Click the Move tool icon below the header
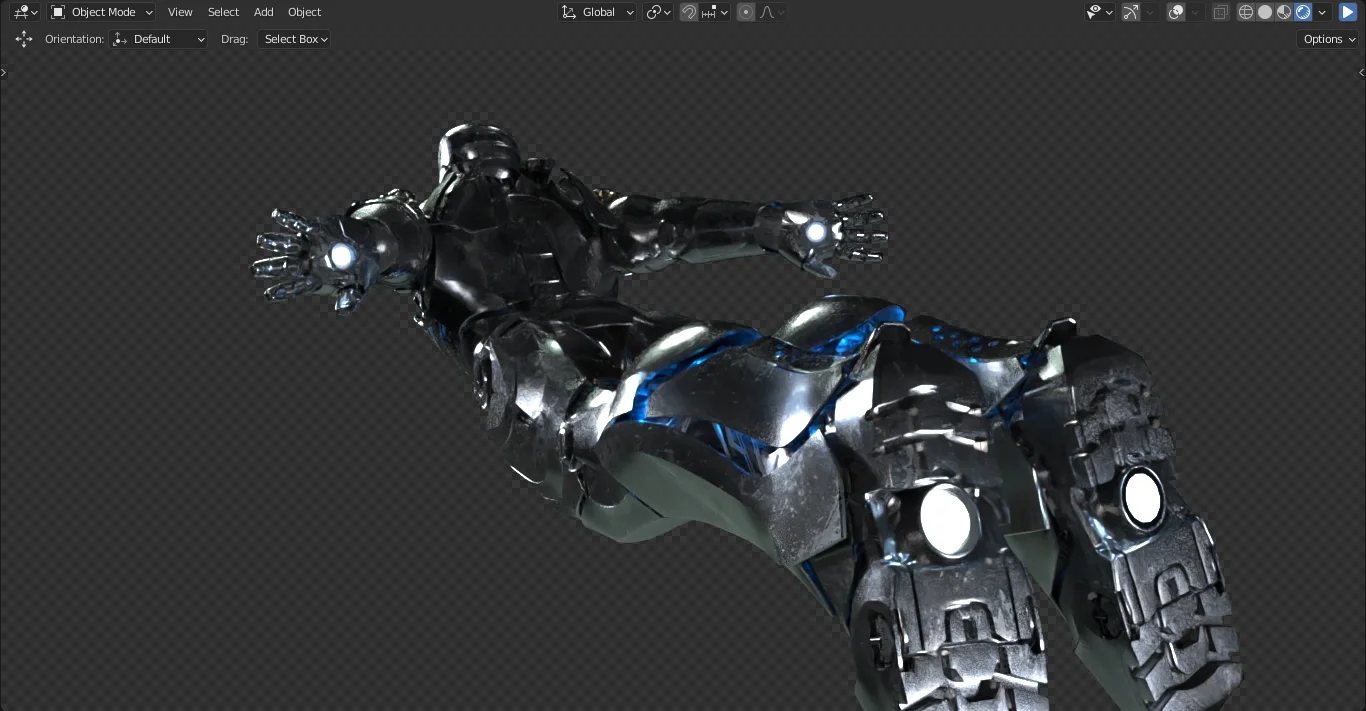Viewport: 1366px width, 711px height. point(24,39)
